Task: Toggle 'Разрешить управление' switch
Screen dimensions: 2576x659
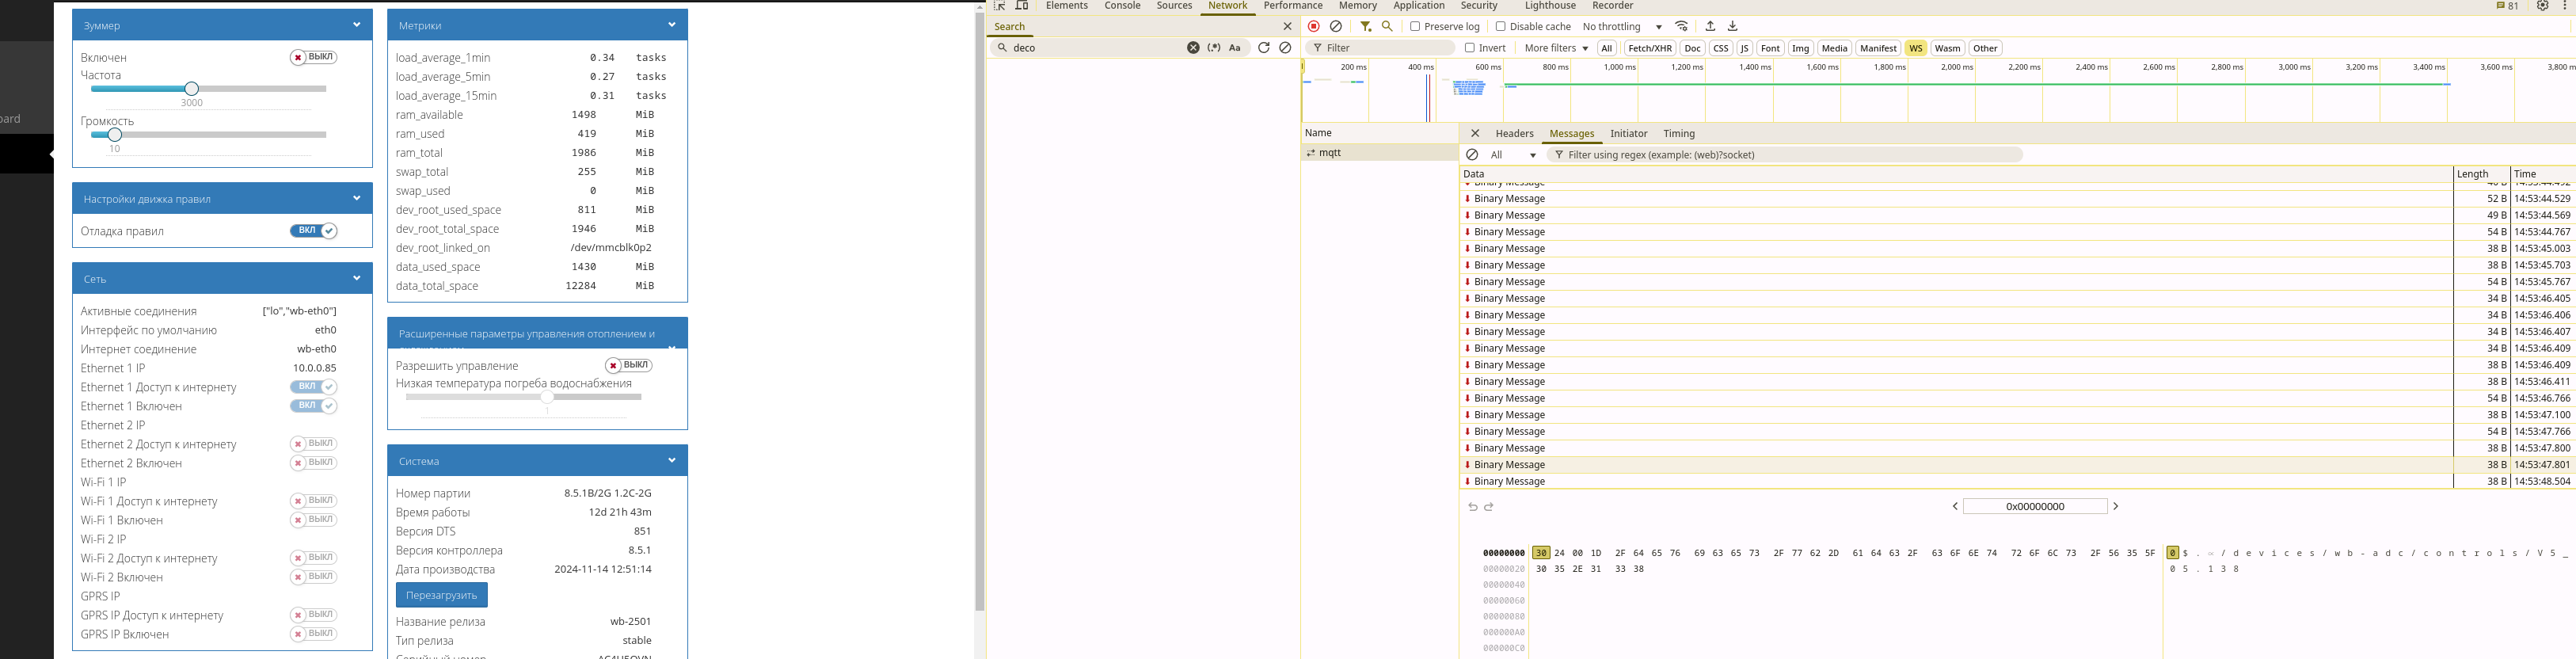Action: [628, 366]
